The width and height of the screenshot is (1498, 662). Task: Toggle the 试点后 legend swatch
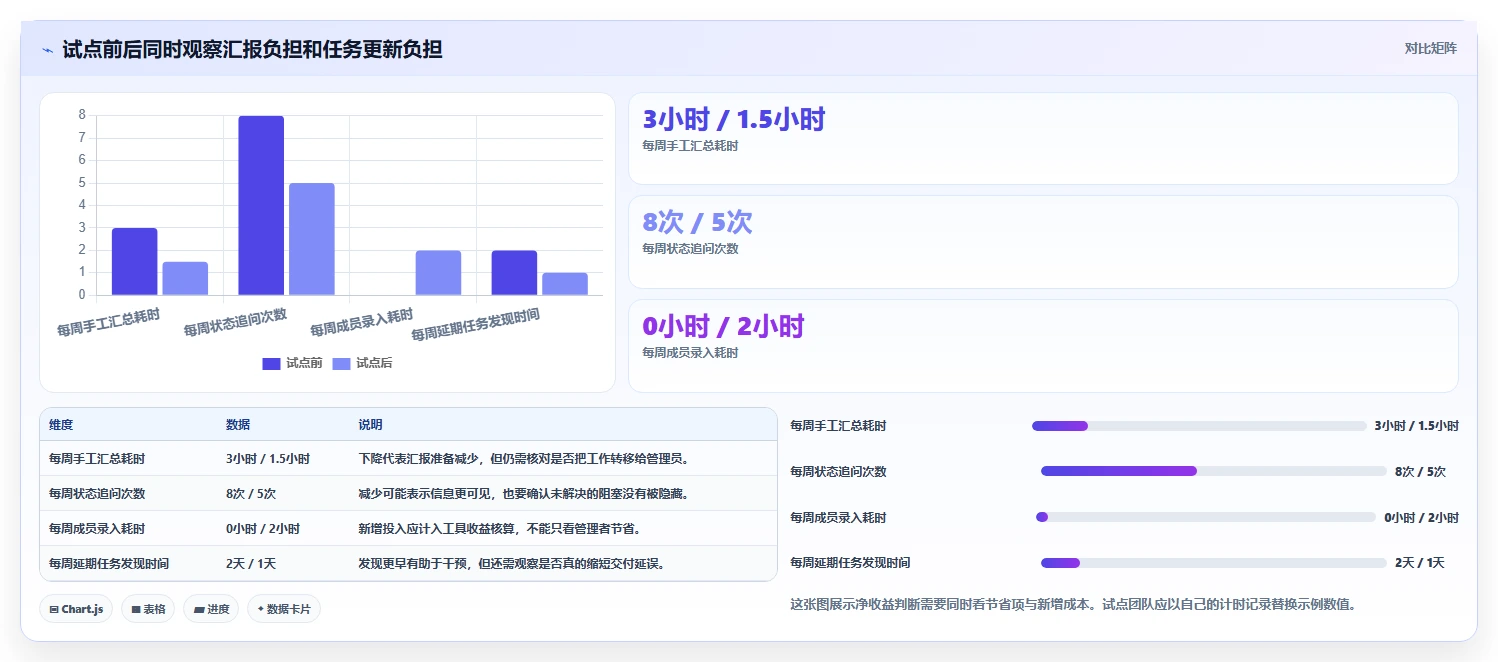tap(341, 363)
